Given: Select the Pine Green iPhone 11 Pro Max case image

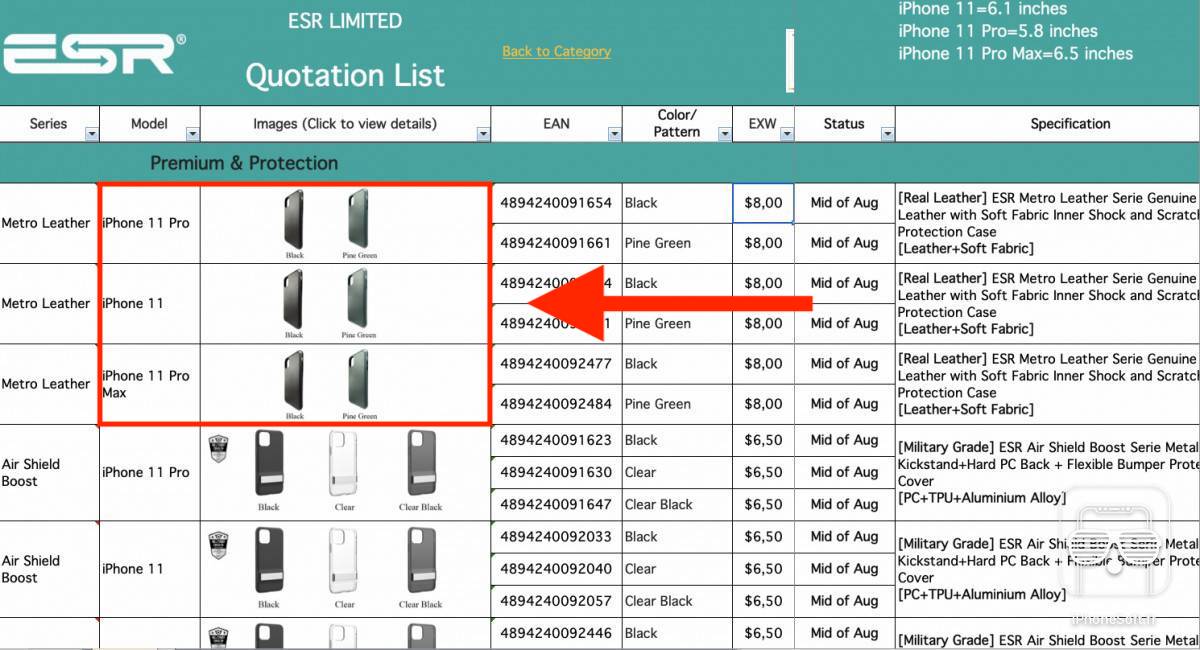Looking at the screenshot, I should (x=359, y=380).
